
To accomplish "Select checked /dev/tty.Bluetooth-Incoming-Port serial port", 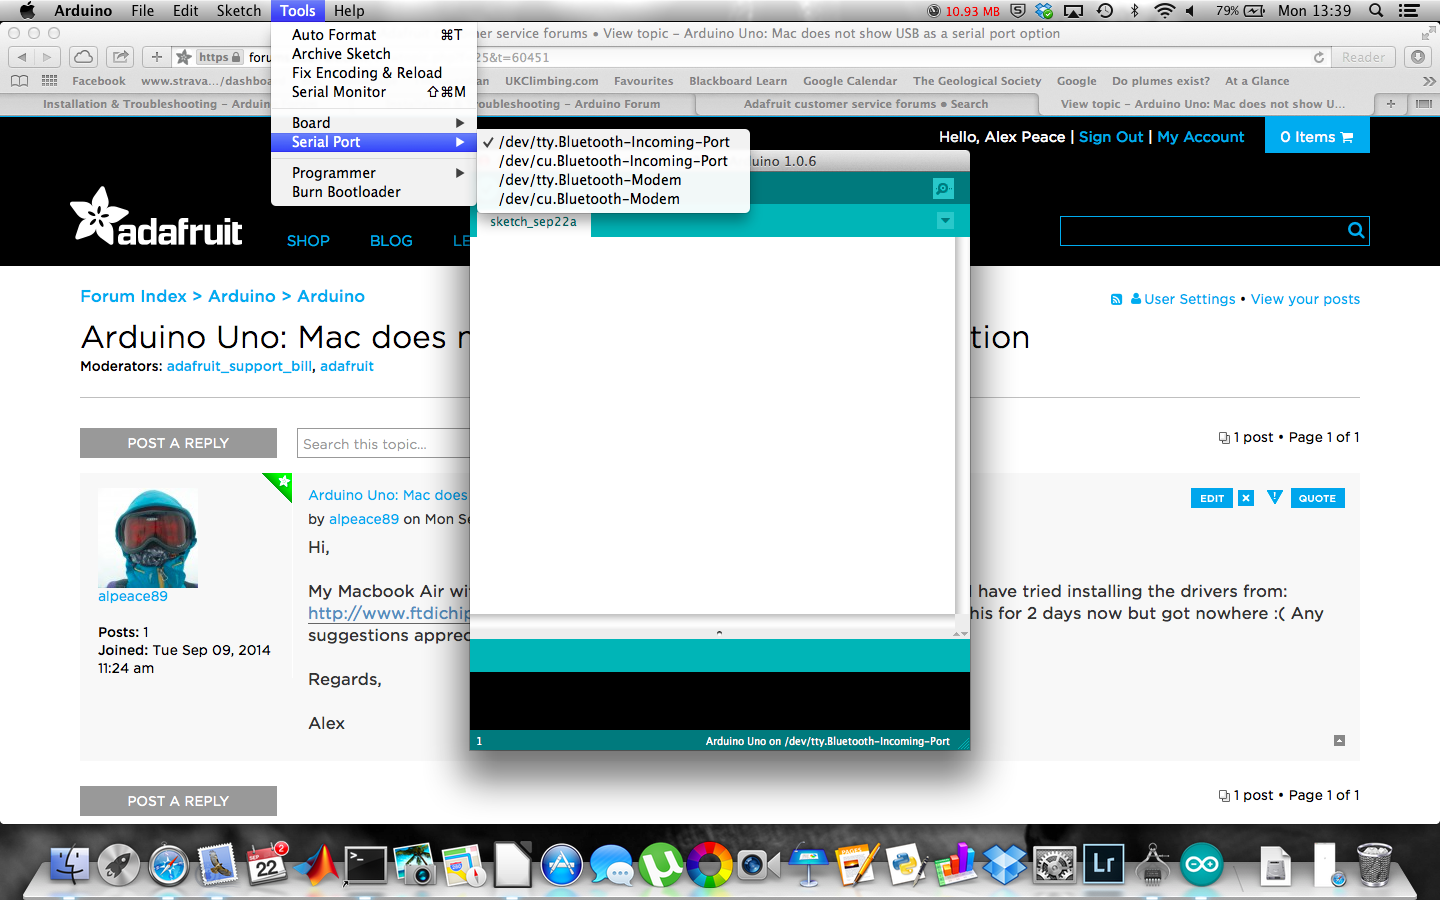I will [613, 142].
